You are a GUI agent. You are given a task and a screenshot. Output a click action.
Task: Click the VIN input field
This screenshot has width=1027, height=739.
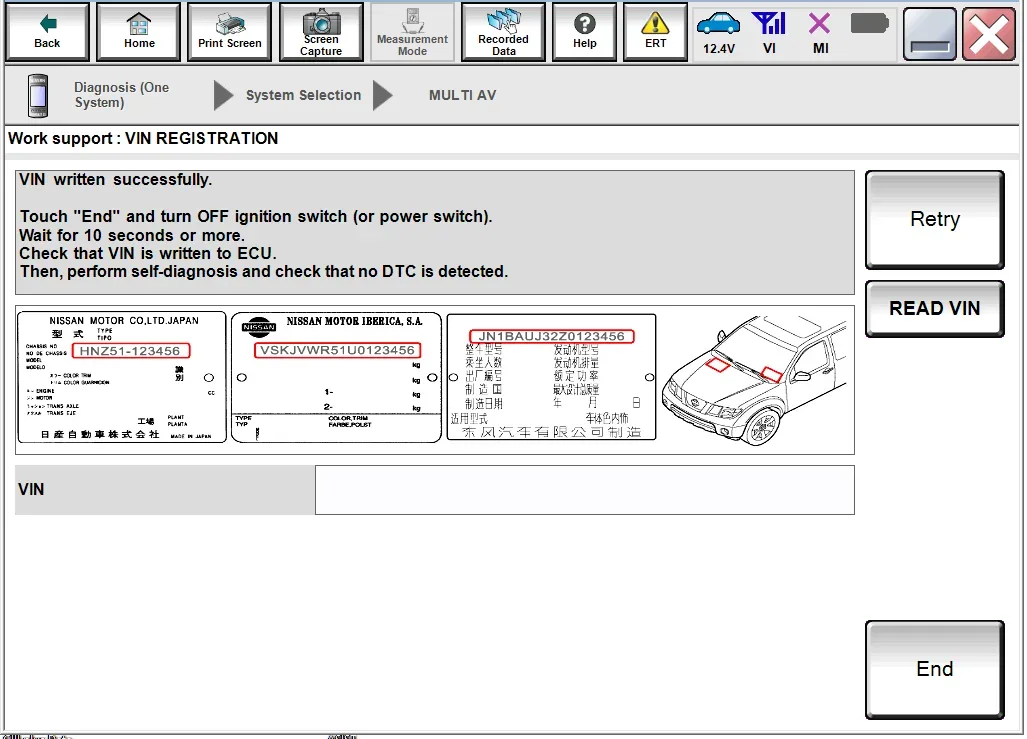[x=584, y=490]
